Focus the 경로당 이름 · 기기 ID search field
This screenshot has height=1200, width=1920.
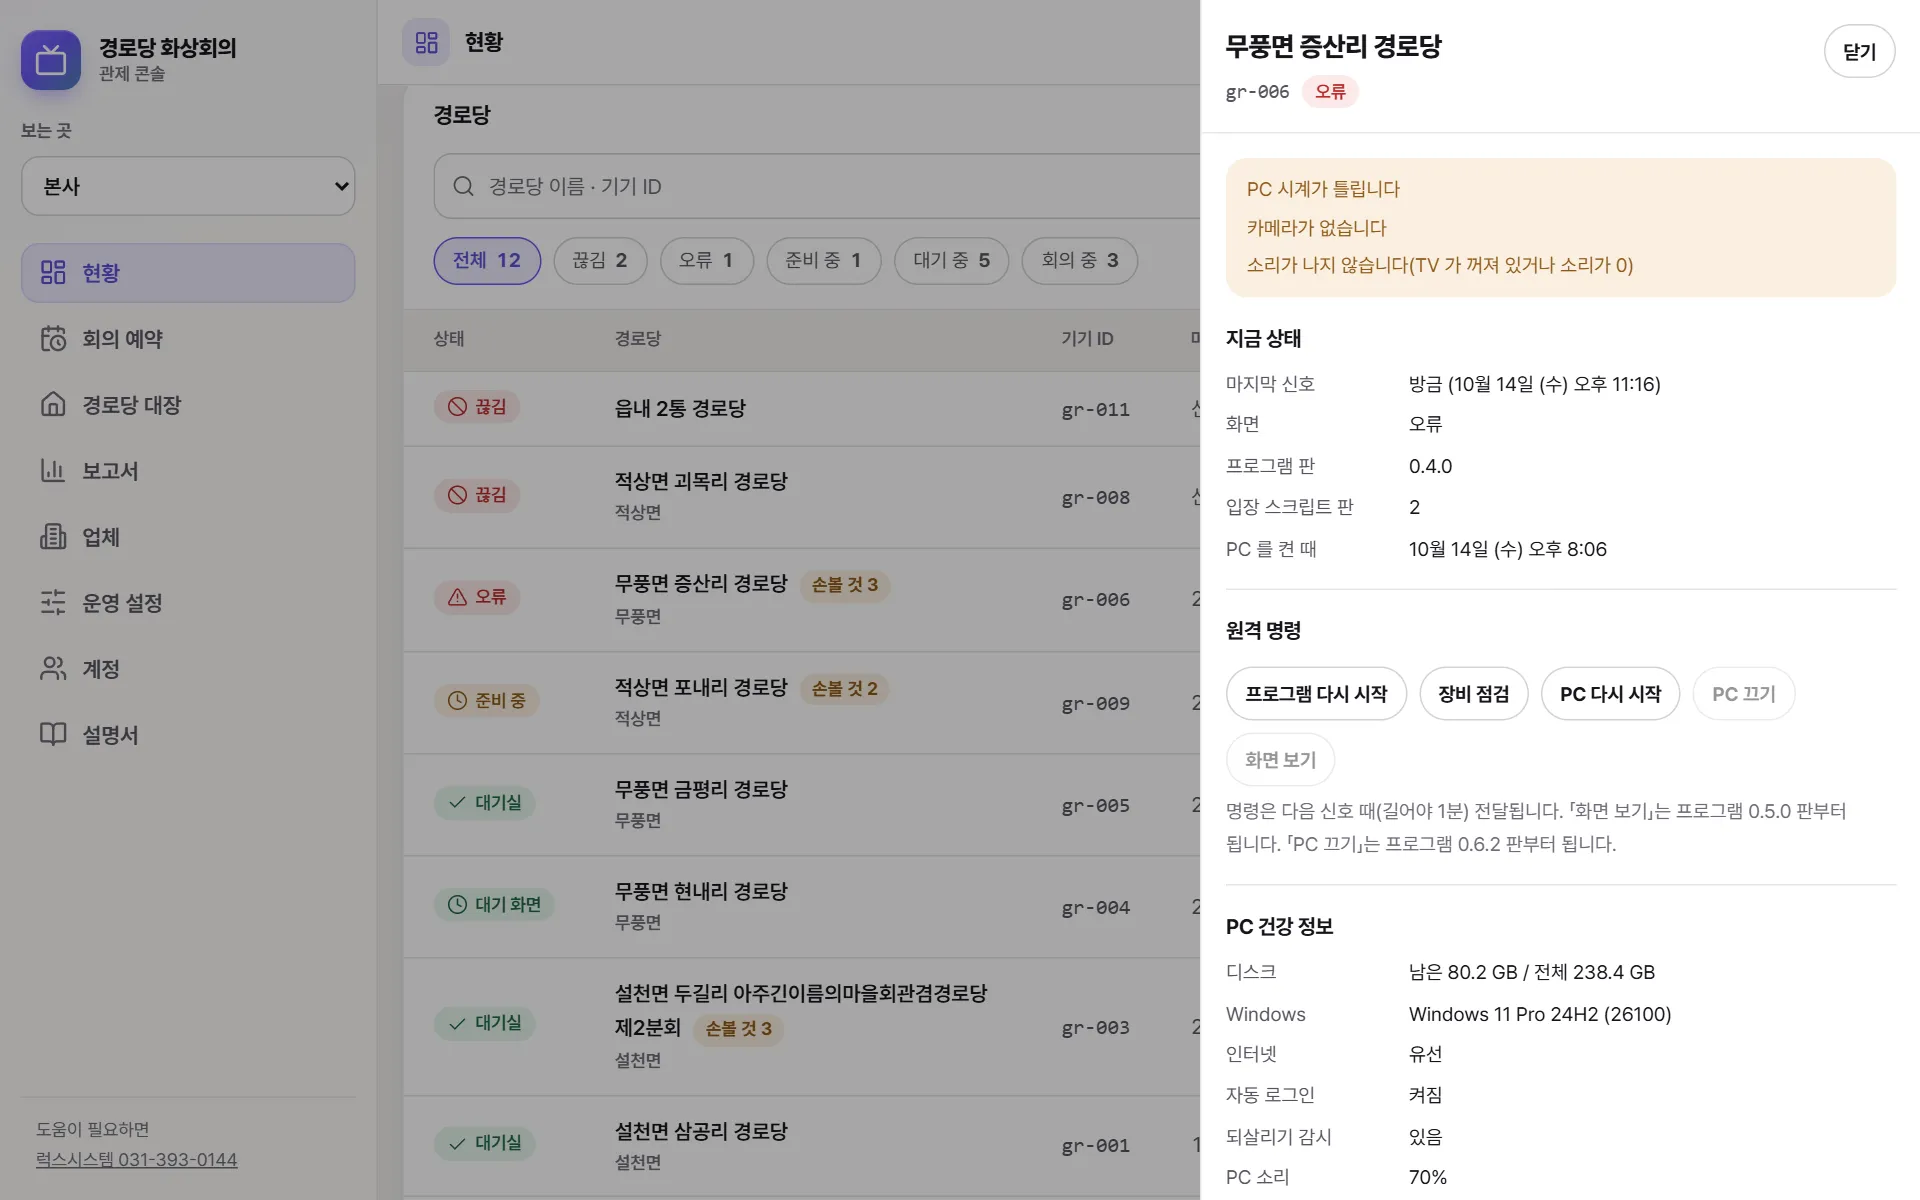(x=816, y=186)
